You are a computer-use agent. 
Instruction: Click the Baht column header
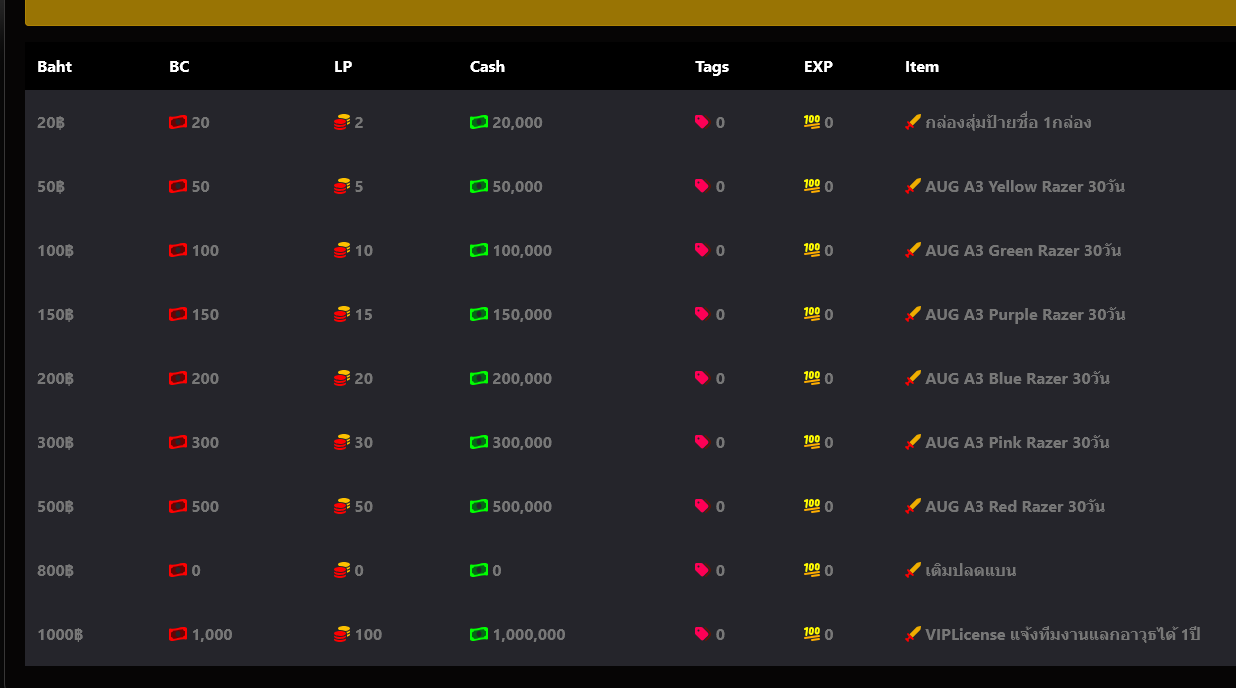coord(55,67)
